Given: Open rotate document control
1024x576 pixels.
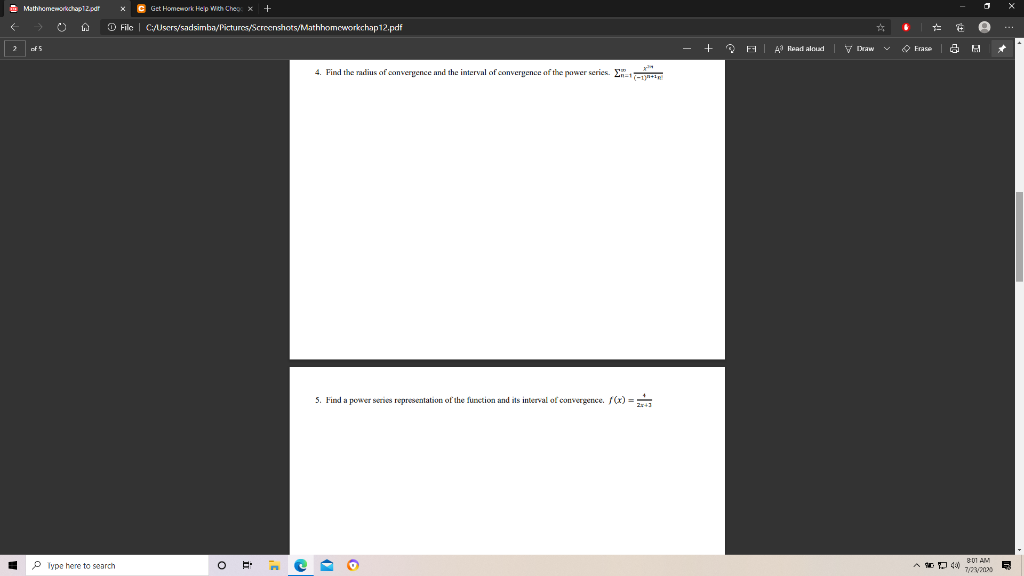Looking at the screenshot, I should point(730,48).
